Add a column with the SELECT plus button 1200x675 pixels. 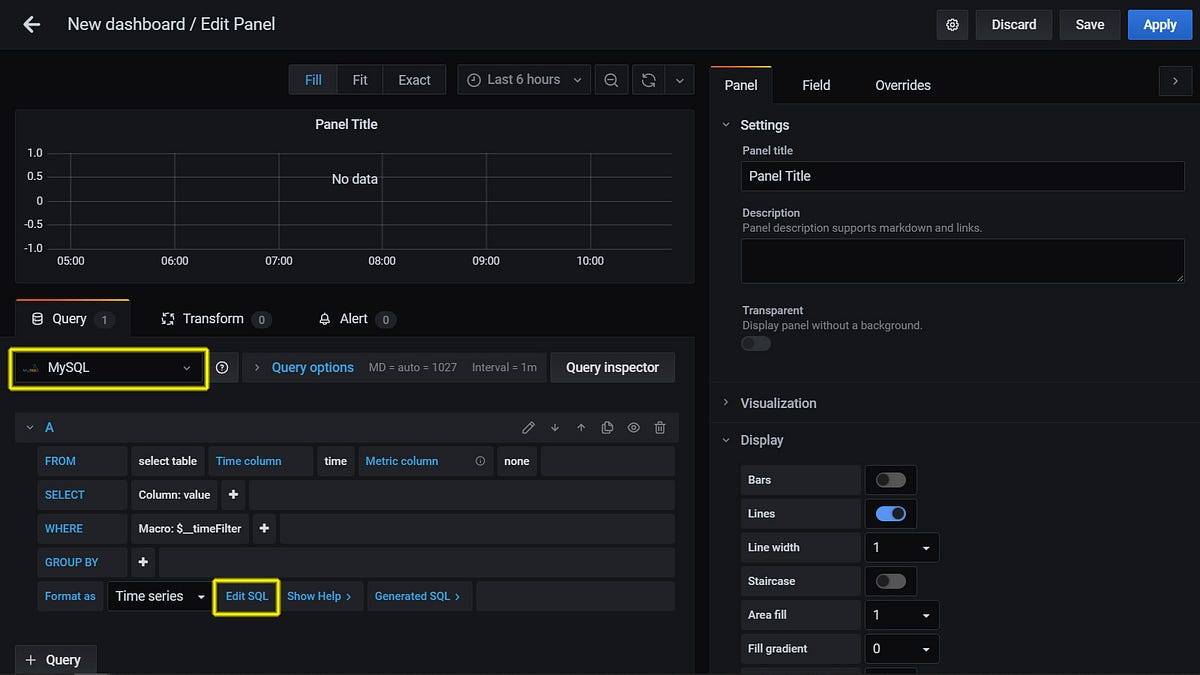coord(233,495)
